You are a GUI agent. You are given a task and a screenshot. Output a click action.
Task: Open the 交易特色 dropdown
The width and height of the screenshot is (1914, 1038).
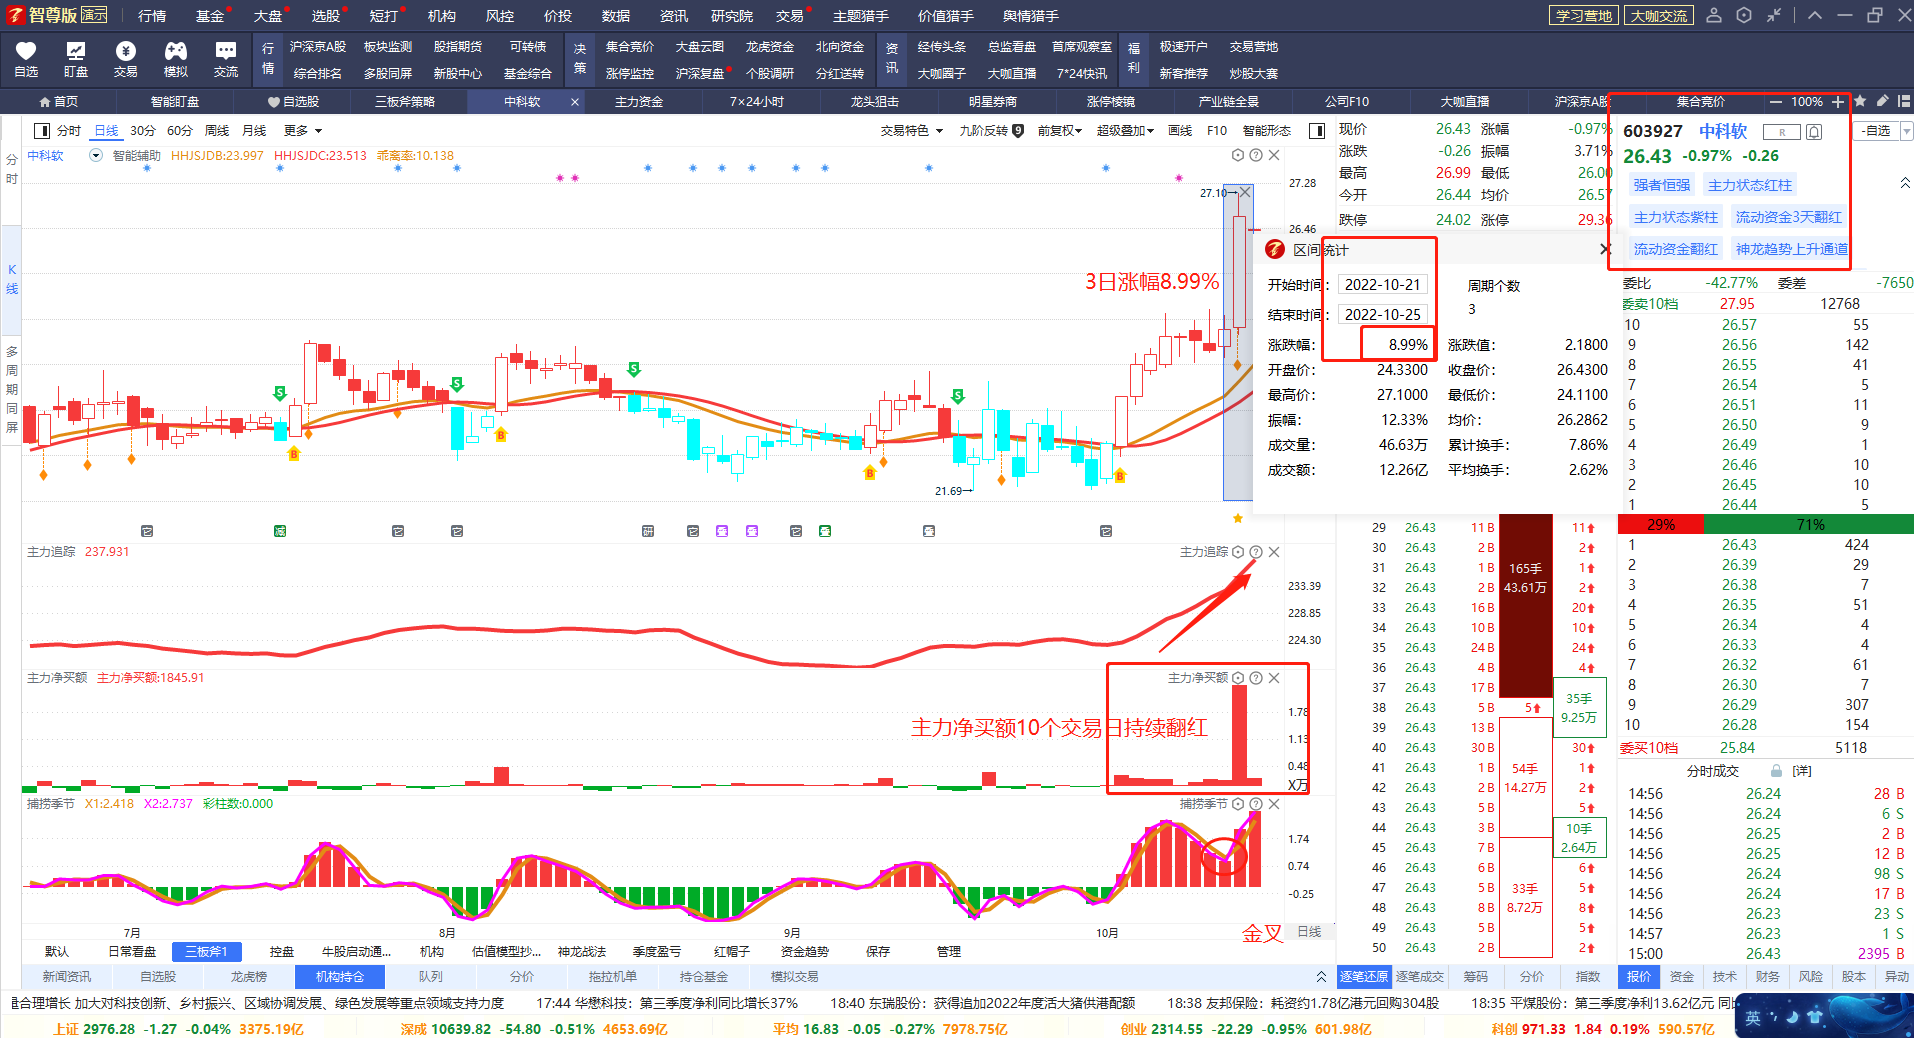point(911,131)
